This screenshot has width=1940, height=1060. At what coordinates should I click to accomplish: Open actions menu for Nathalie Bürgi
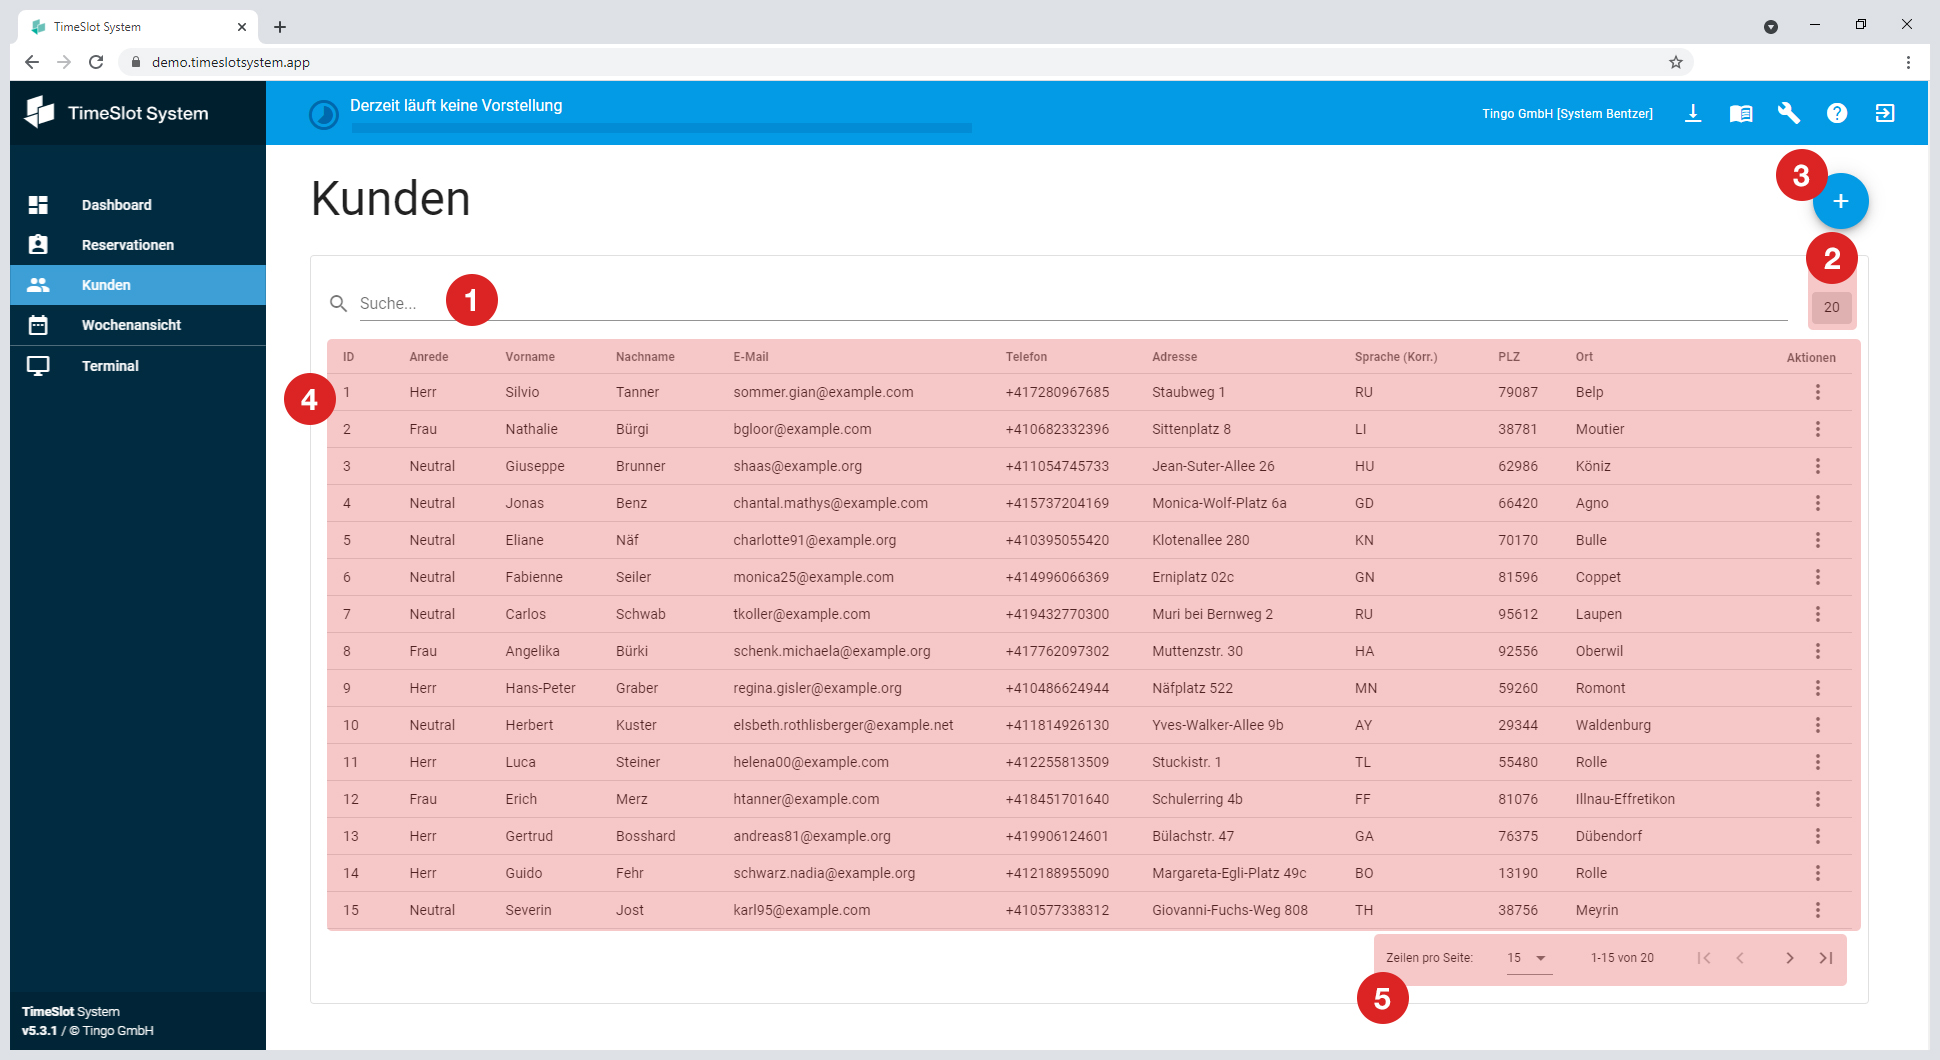pyautogui.click(x=1818, y=429)
